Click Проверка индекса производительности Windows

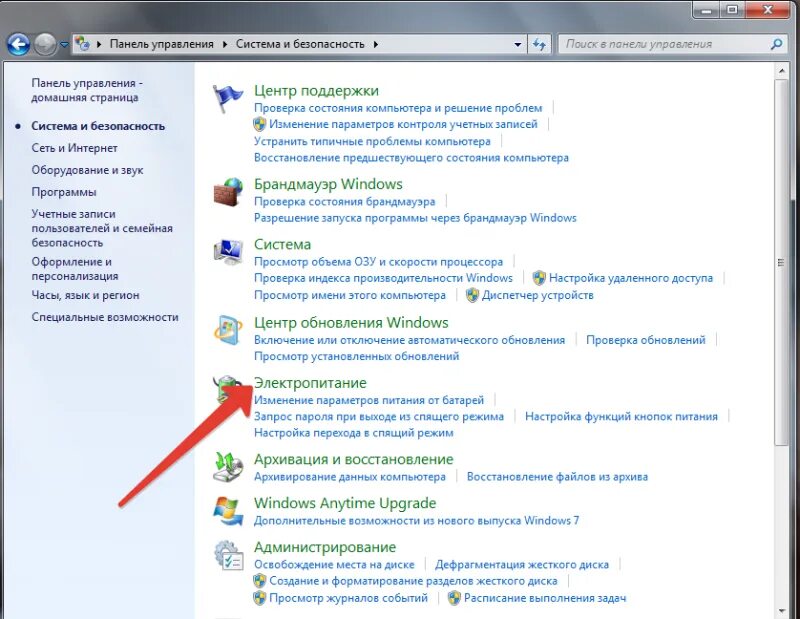tap(383, 278)
